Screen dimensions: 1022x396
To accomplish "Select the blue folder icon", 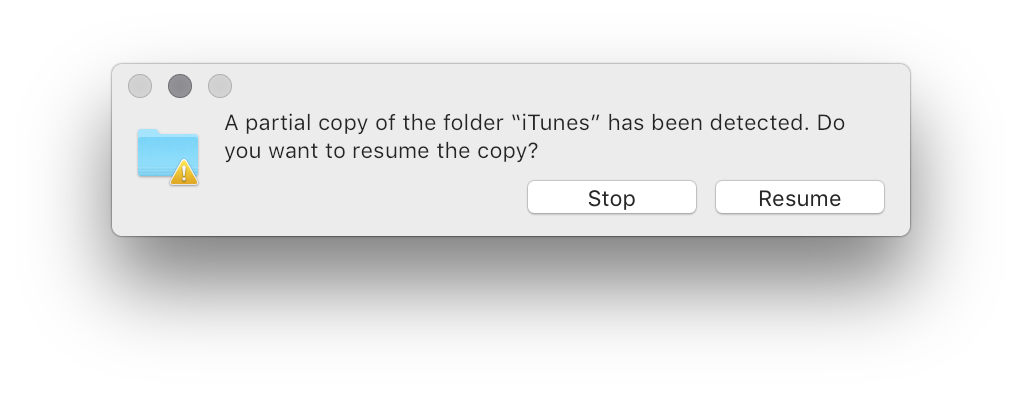I will (x=168, y=156).
